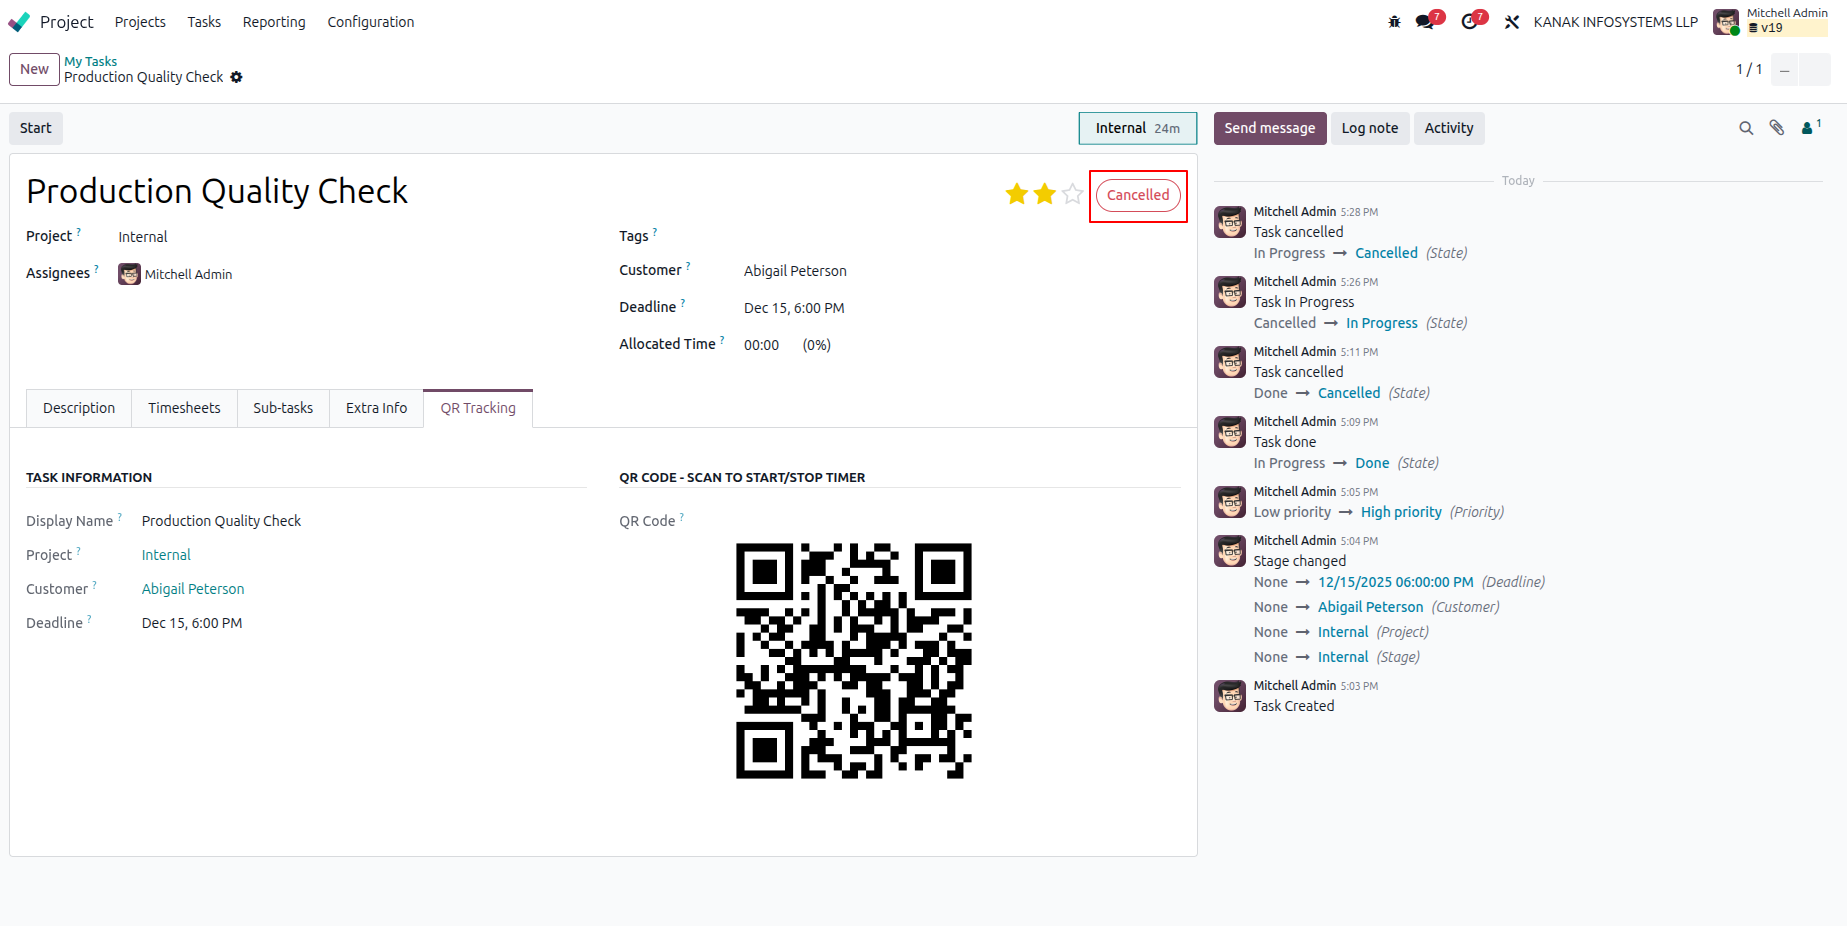
Task: Click the Mitchell Admin assignee avatar
Action: [x=129, y=274]
